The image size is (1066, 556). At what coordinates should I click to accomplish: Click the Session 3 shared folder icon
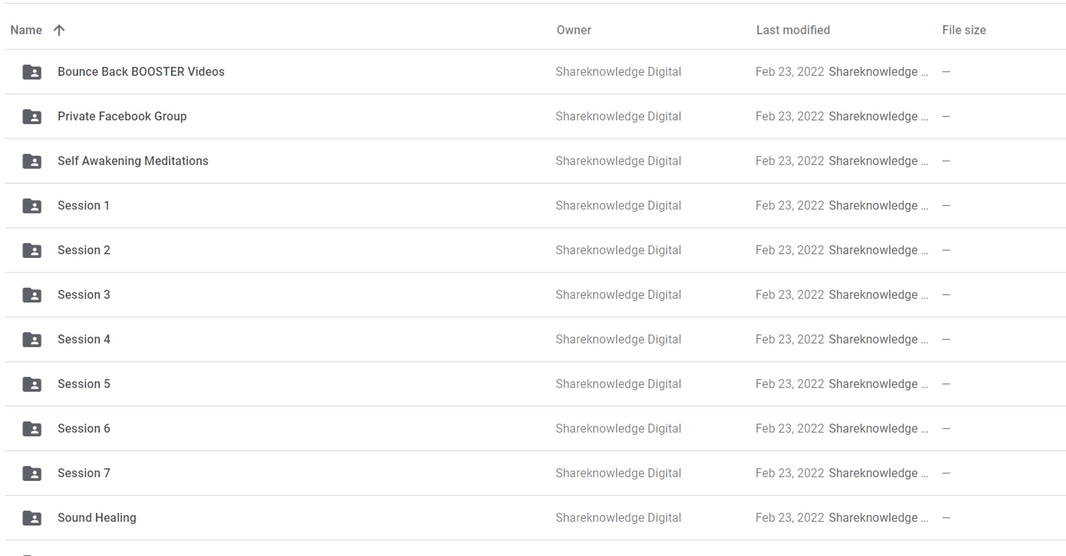click(x=32, y=295)
